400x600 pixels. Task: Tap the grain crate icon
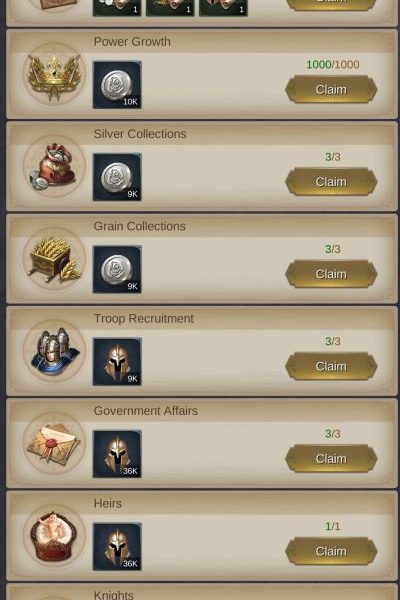pos(54,259)
